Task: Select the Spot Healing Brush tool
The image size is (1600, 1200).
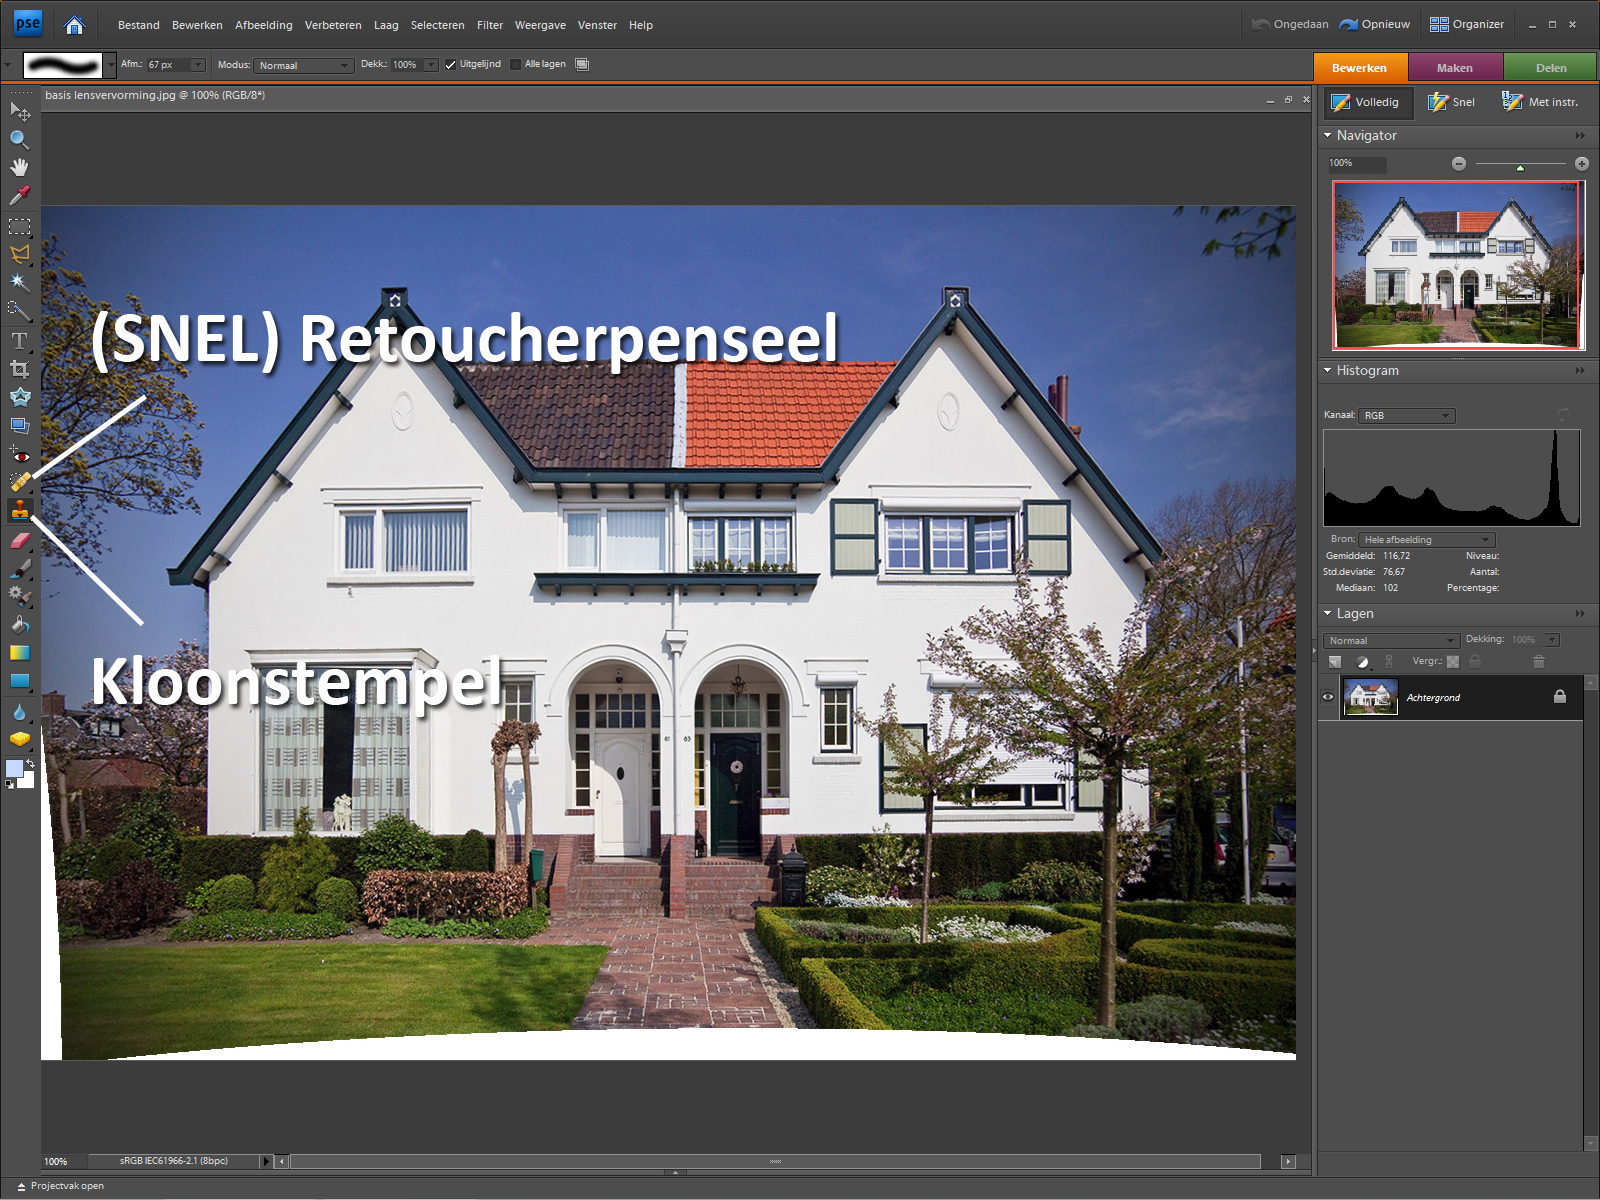Action: tap(19, 482)
